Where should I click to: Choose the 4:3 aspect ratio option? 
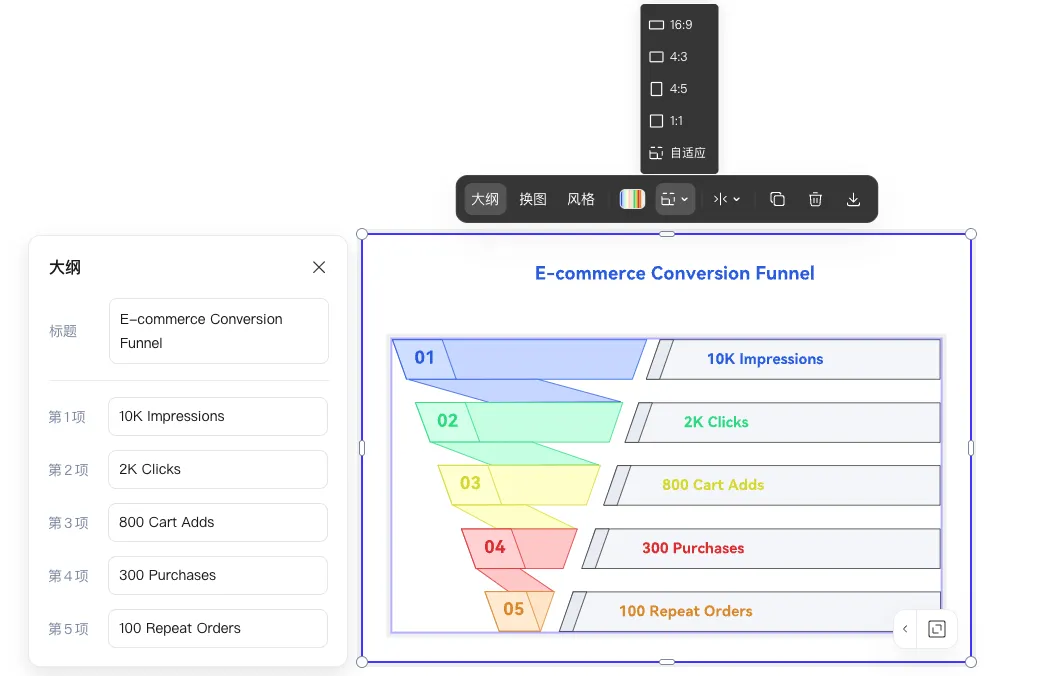[x=679, y=57]
